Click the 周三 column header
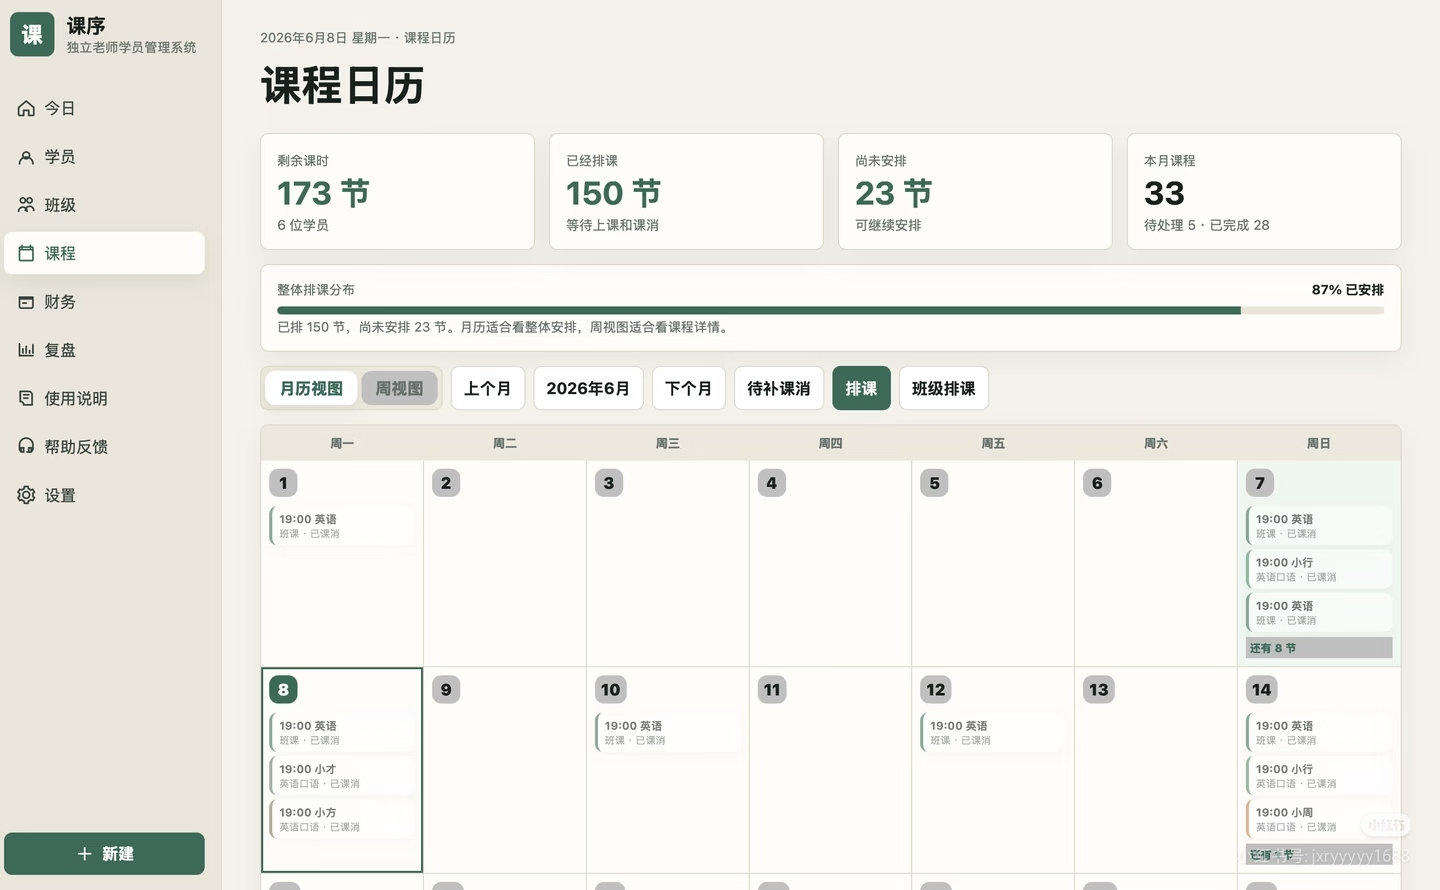 click(x=668, y=443)
